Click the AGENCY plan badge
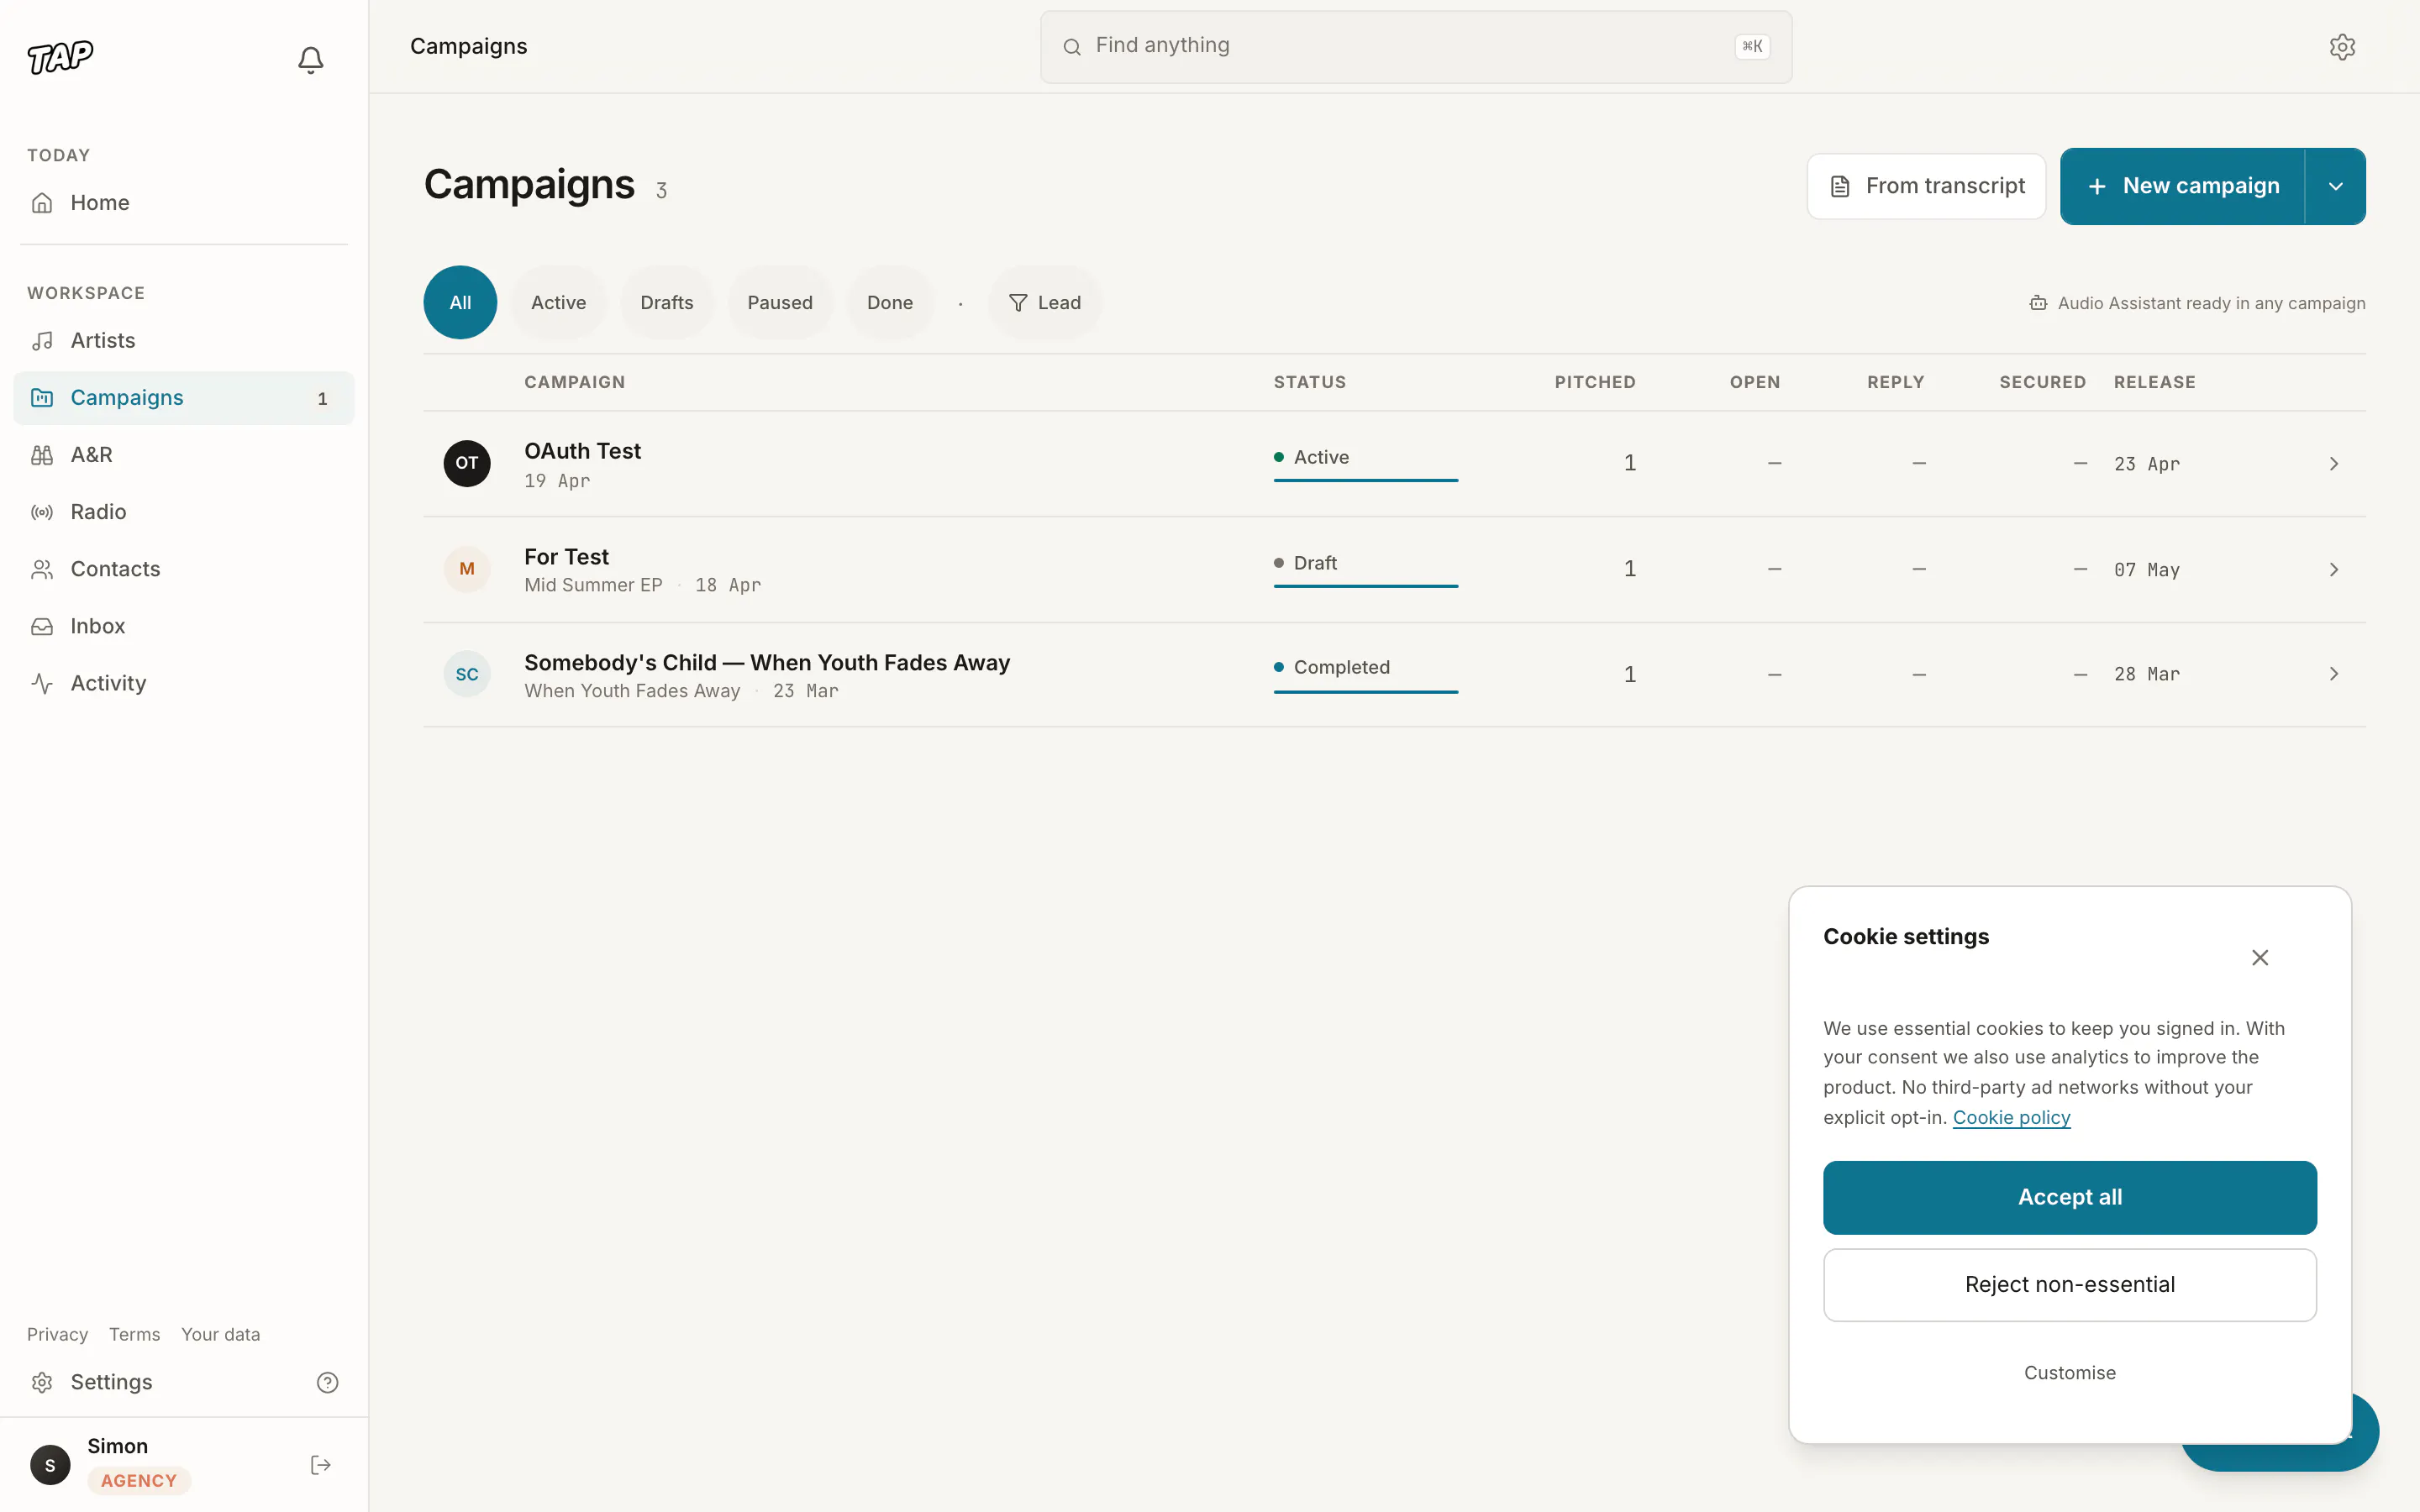Viewport: 2420px width, 1512px height. click(x=139, y=1481)
